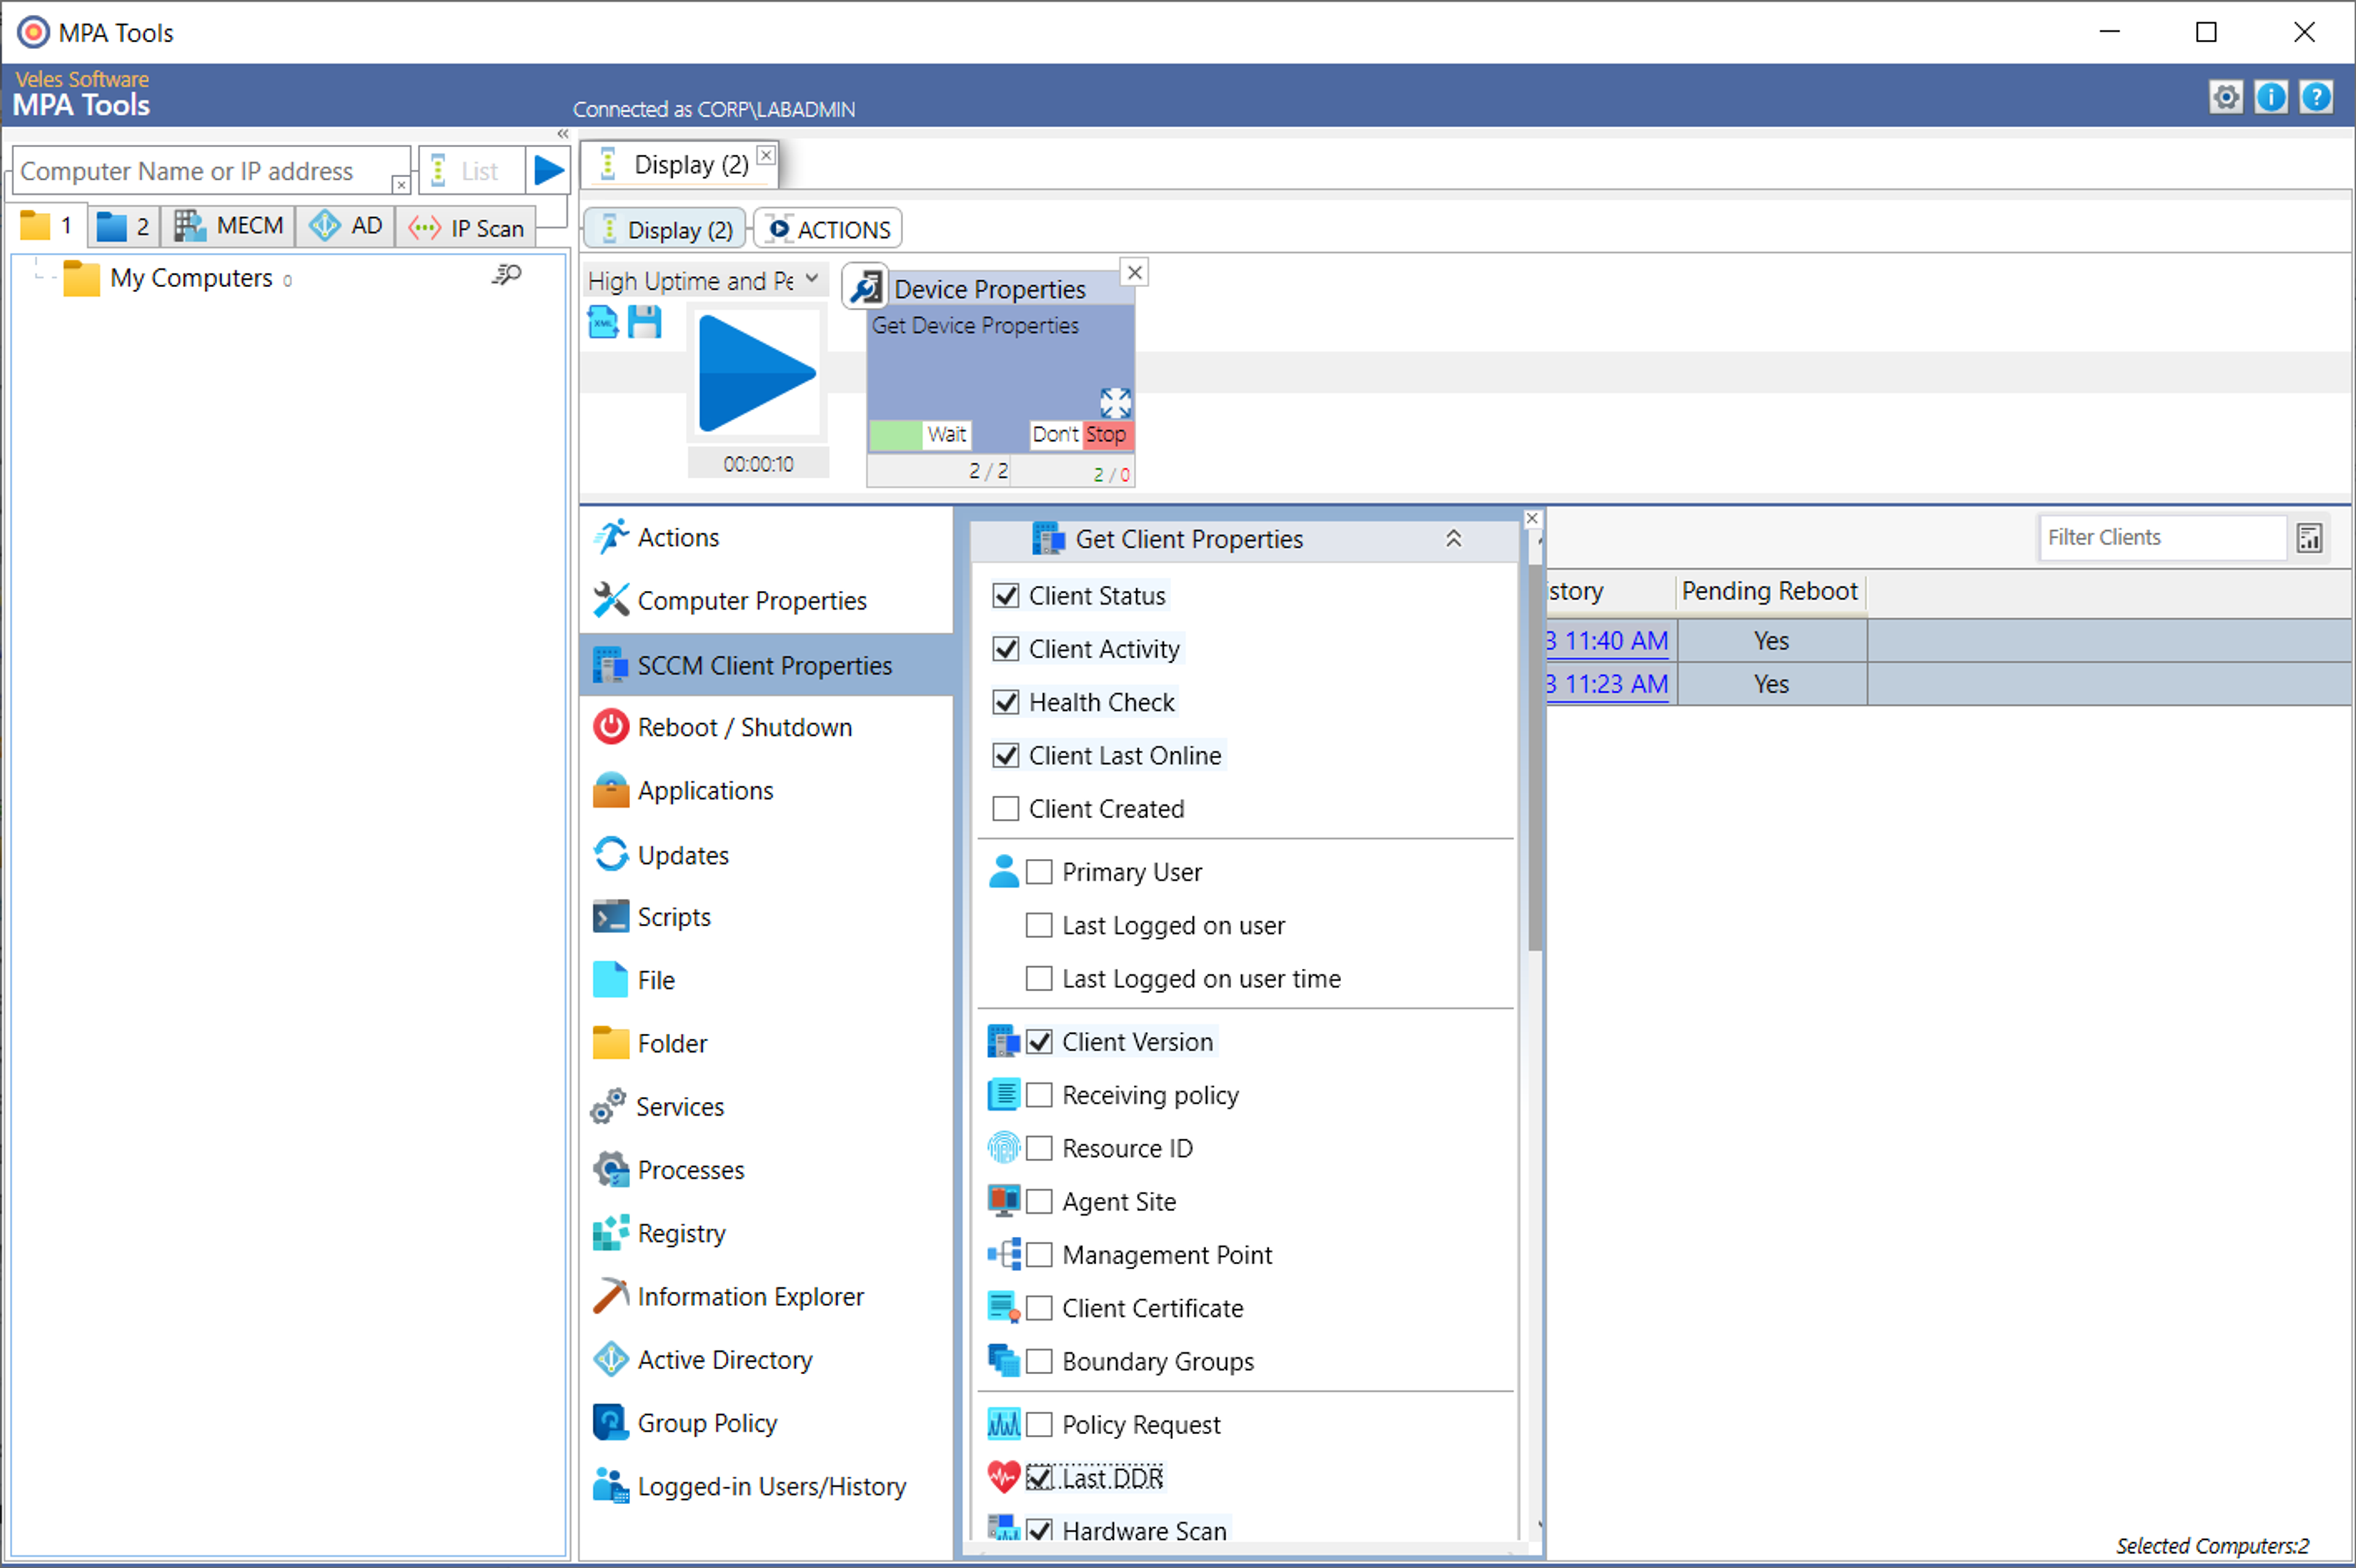Open the Processes category

point(766,1169)
